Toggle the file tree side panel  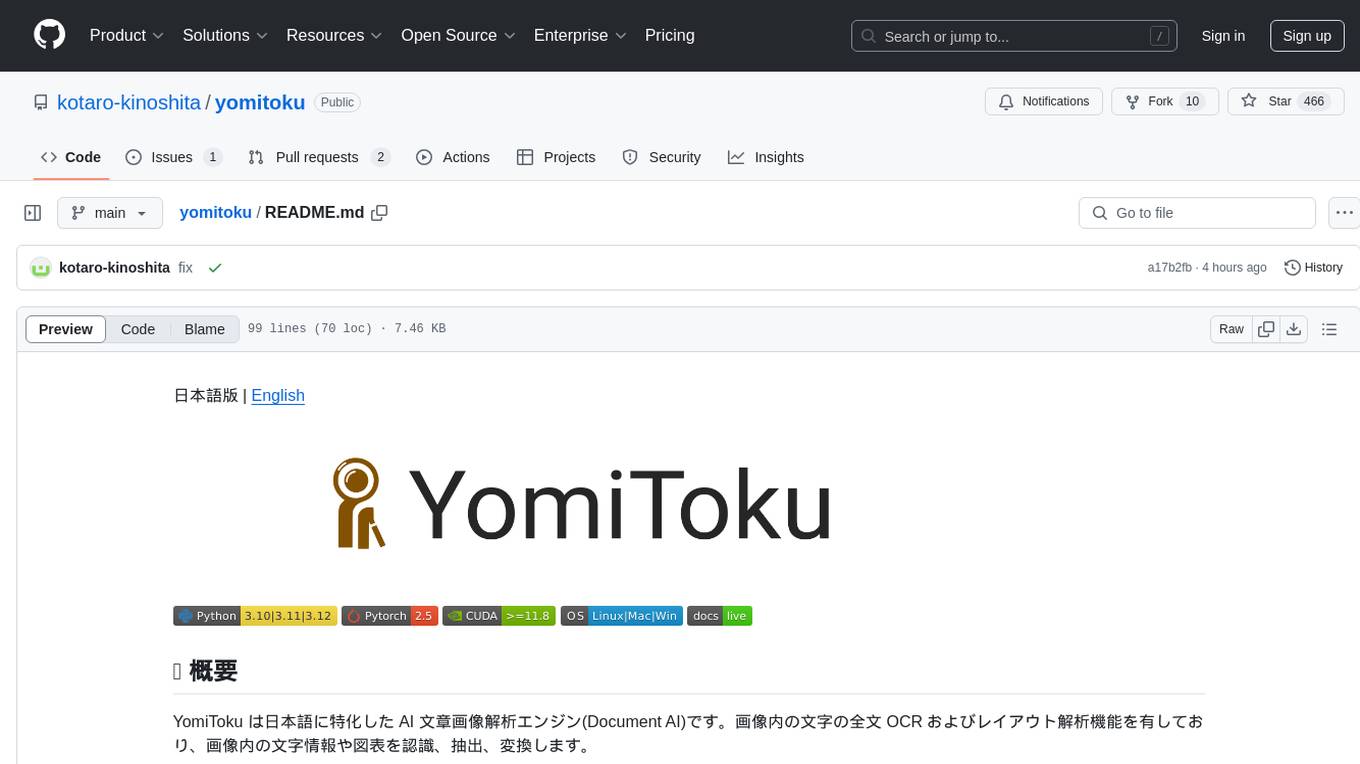tap(33, 213)
